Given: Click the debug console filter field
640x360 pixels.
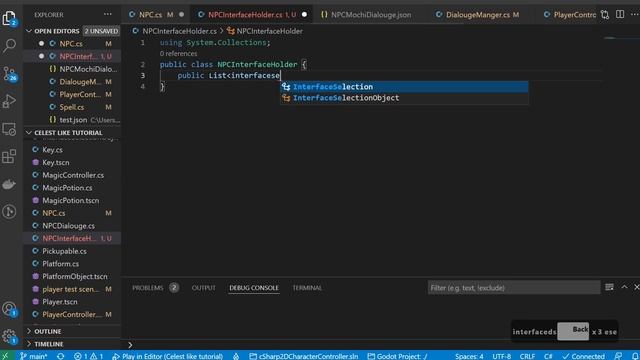Looking at the screenshot, I should (x=513, y=288).
